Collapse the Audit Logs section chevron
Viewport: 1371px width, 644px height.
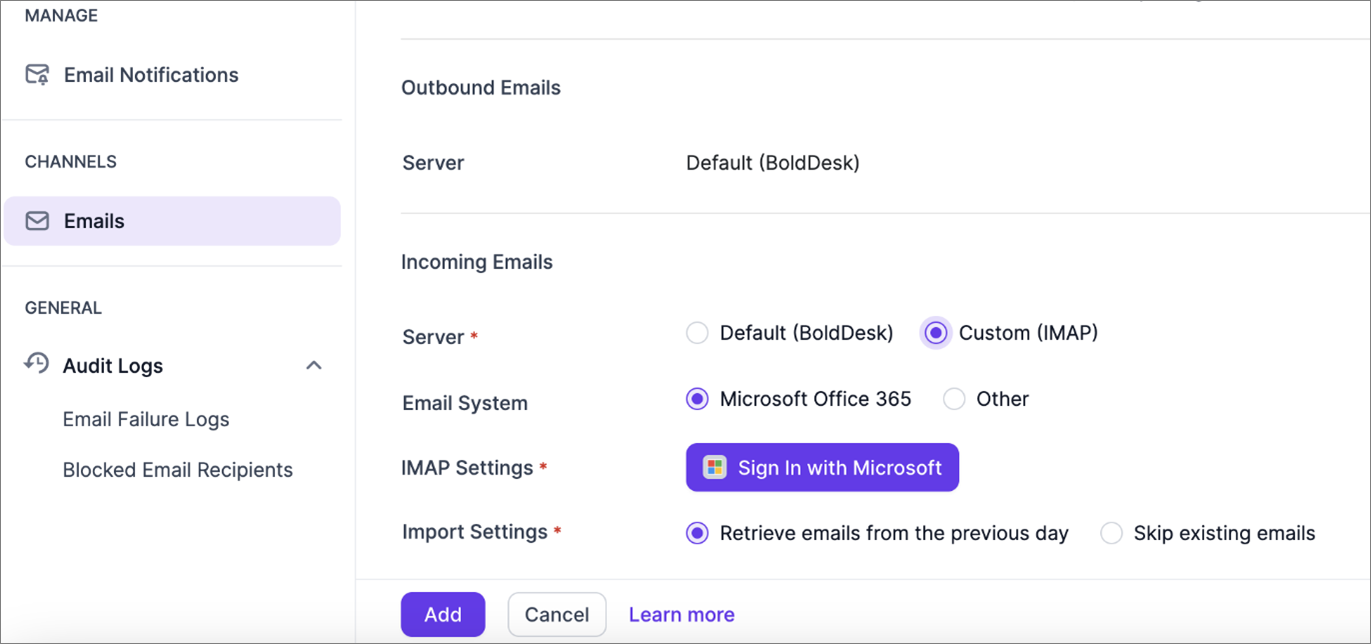pos(314,366)
